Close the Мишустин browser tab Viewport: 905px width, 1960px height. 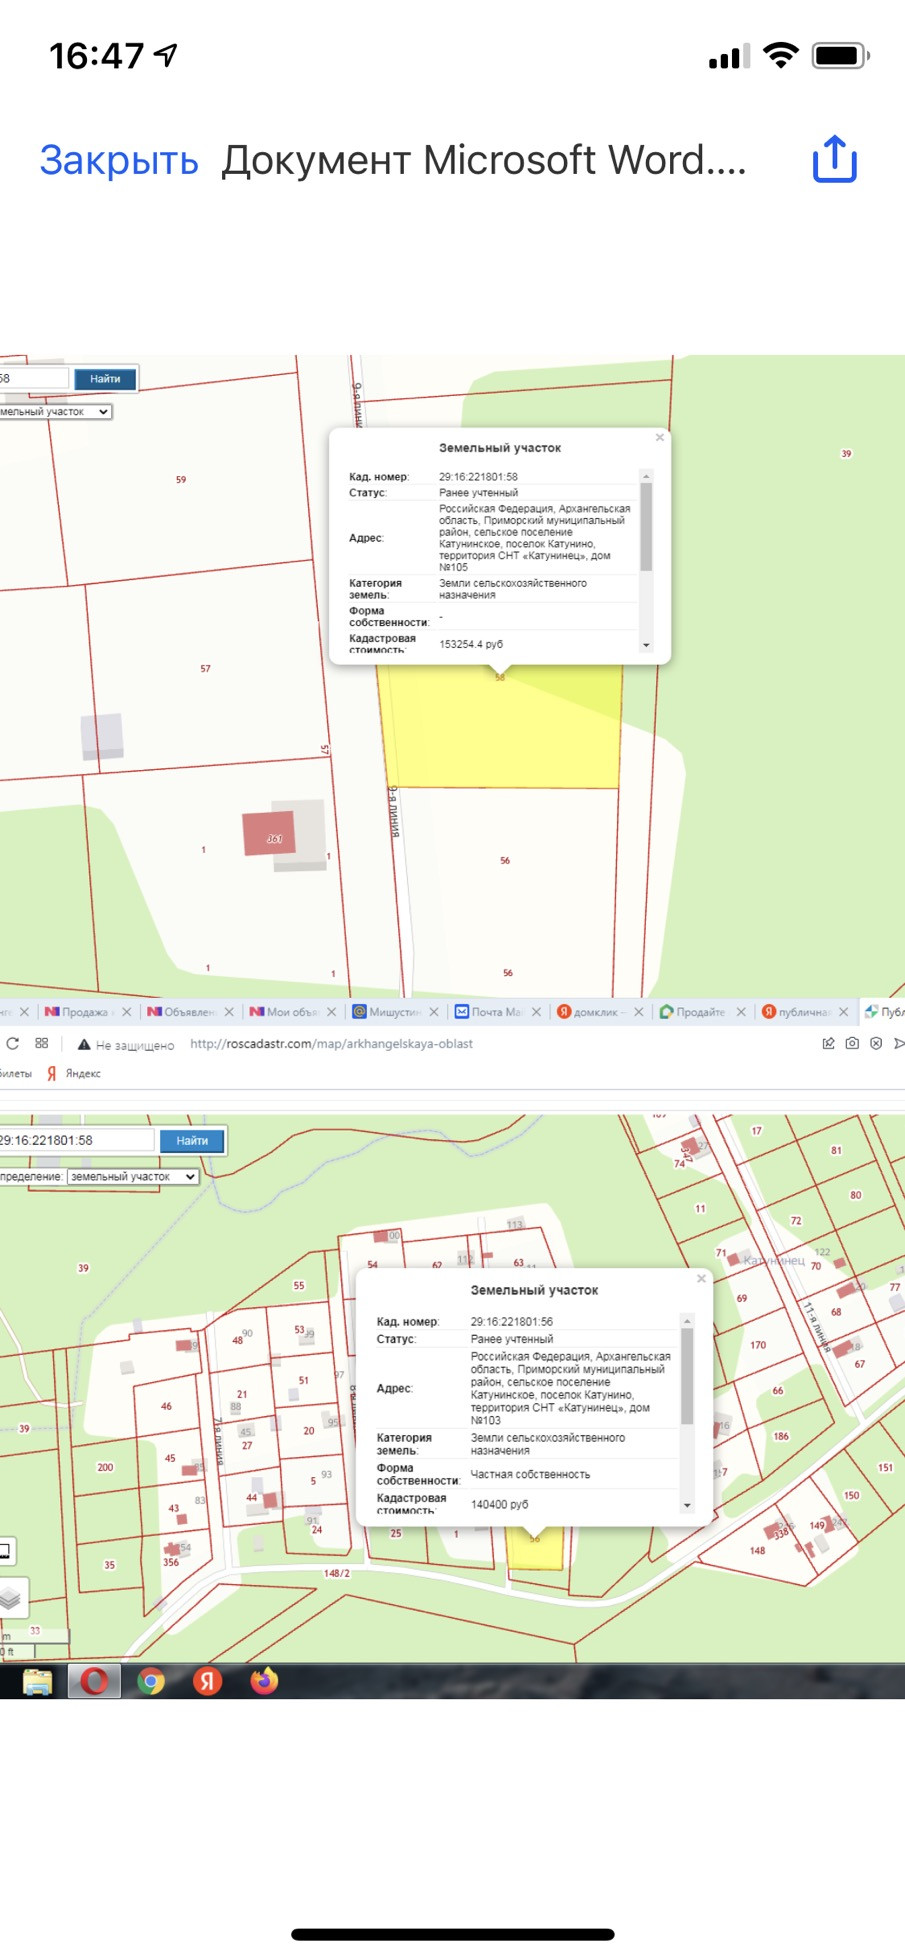coord(434,1012)
